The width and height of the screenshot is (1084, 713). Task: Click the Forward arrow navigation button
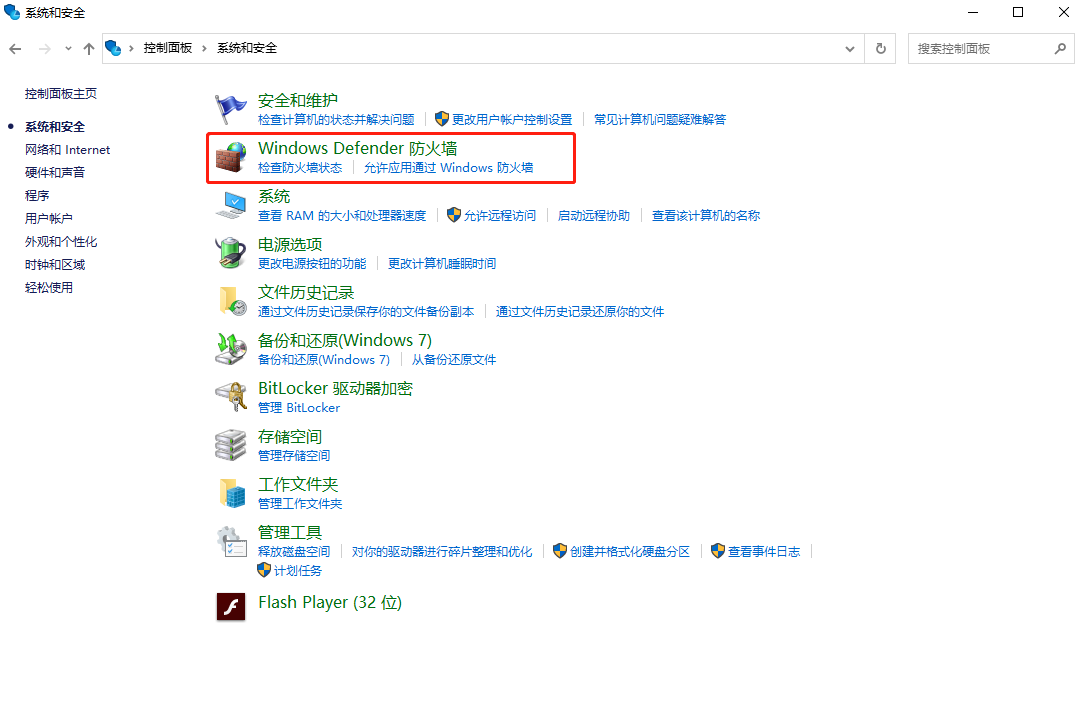(45, 48)
